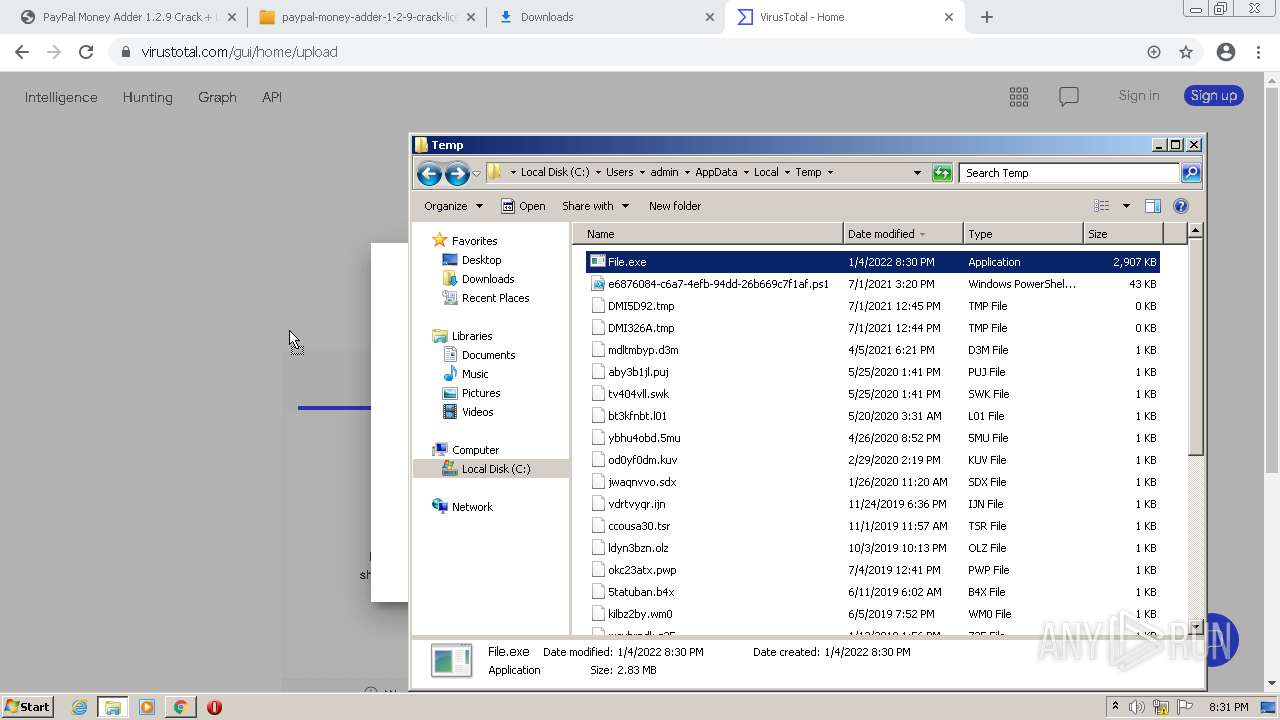Click the Temp breadcrumb segment
The height and width of the screenshot is (720, 1280).
pyautogui.click(x=808, y=172)
